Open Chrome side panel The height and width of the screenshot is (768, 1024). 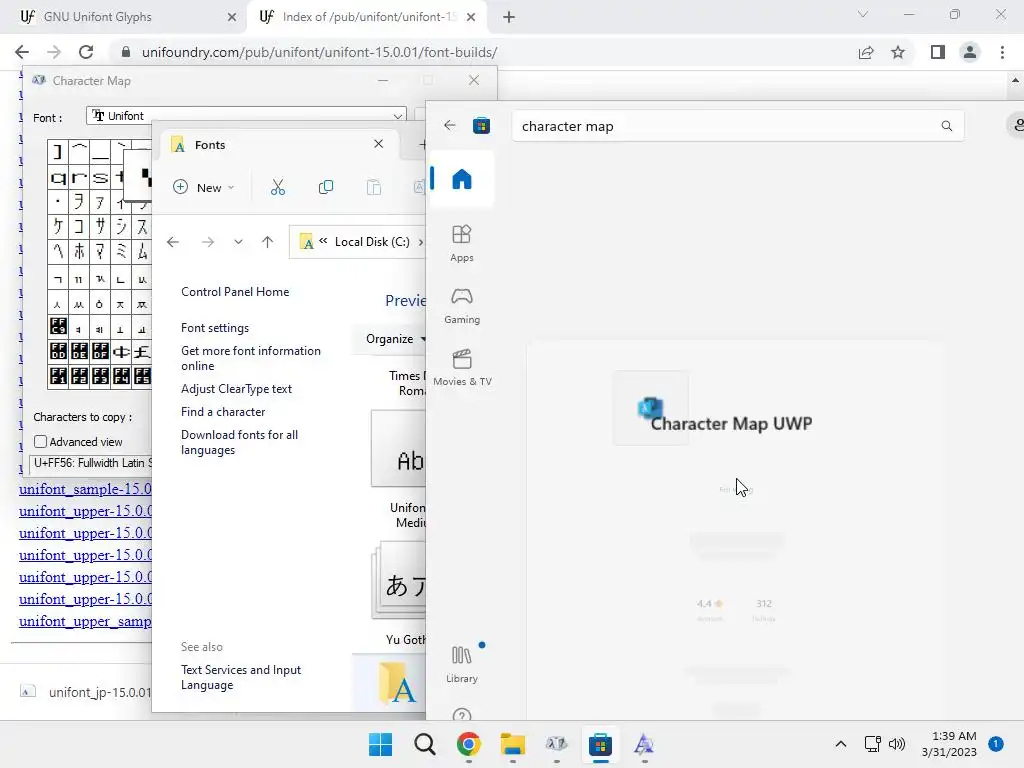click(938, 52)
